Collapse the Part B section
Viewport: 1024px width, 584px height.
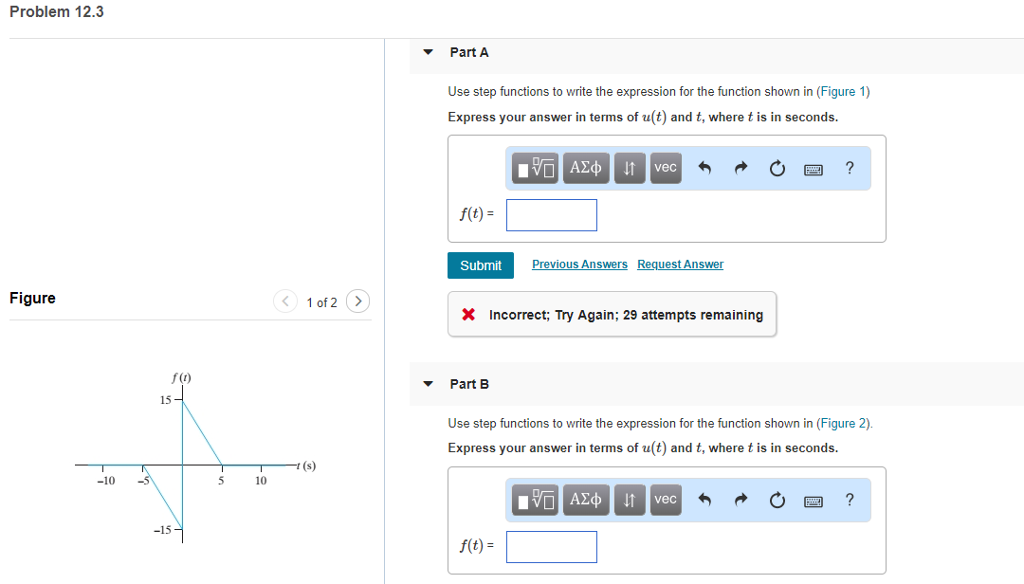pos(427,384)
